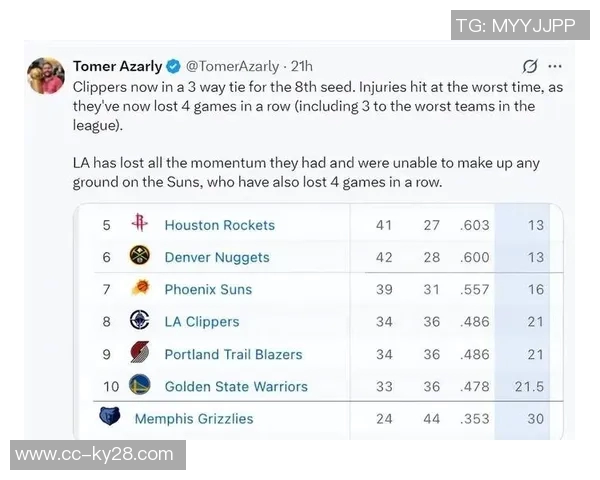Screen dimensions: 600x480
Task: Click the Phoenix Suns logo
Action: [139, 289]
